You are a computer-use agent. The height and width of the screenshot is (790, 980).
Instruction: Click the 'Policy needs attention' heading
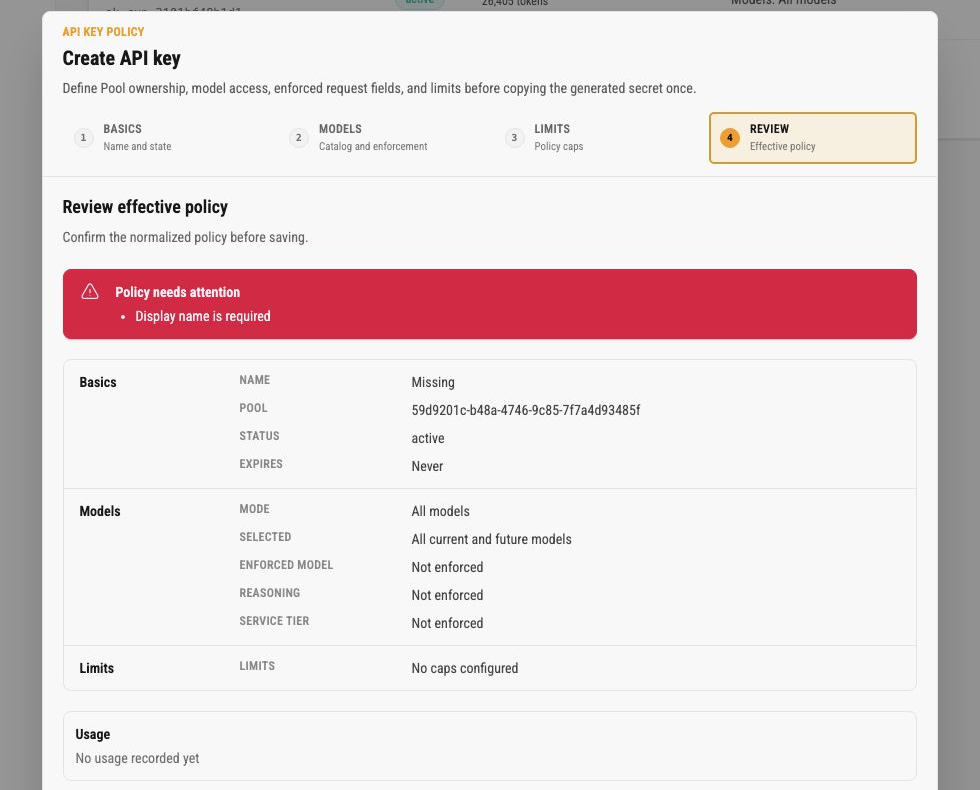(178, 292)
